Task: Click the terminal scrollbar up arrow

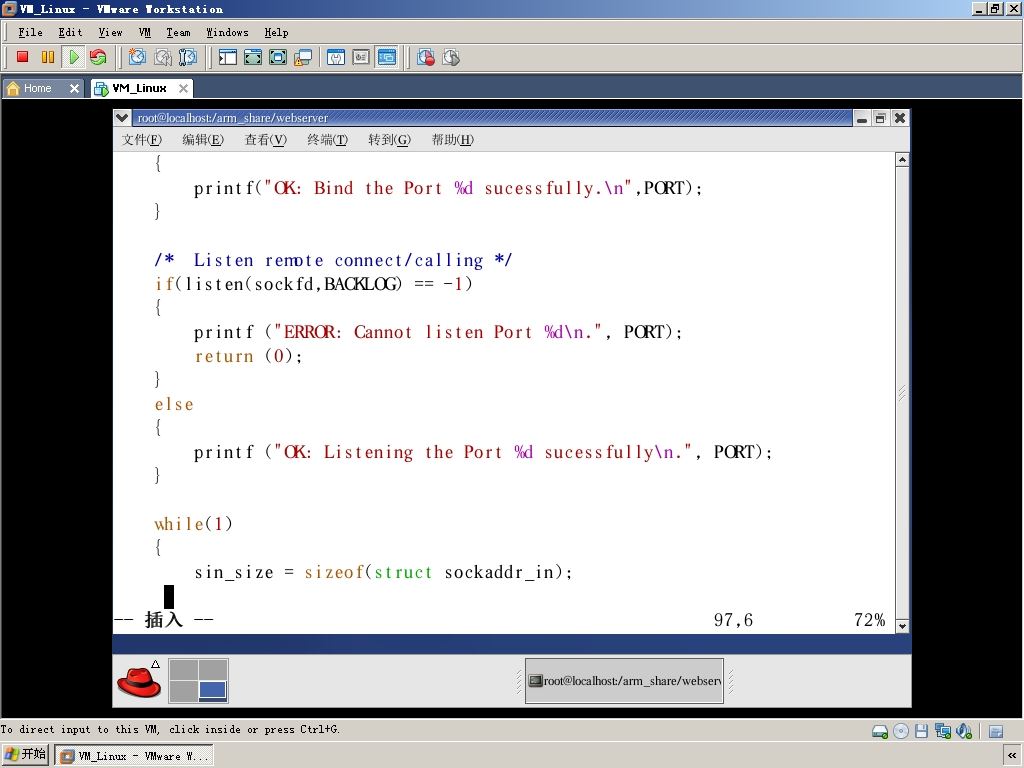Action: [902, 160]
